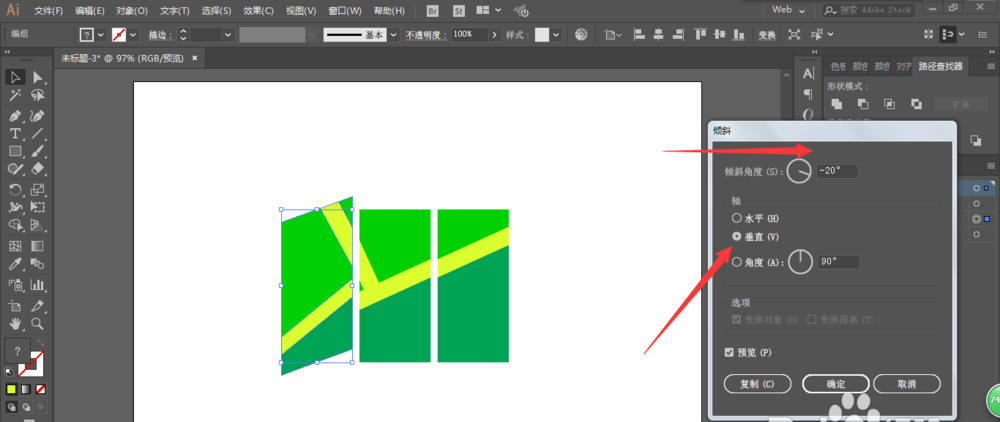The image size is (1000, 422).
Task: Select the Perspective Grid tool
Action: (38, 225)
